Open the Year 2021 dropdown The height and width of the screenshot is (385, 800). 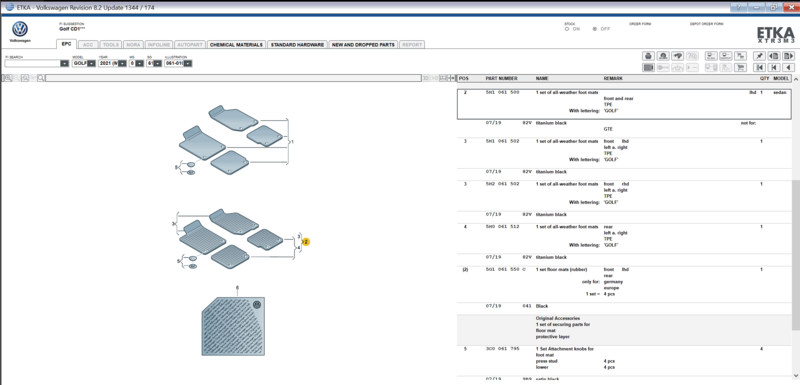pyautogui.click(x=122, y=63)
